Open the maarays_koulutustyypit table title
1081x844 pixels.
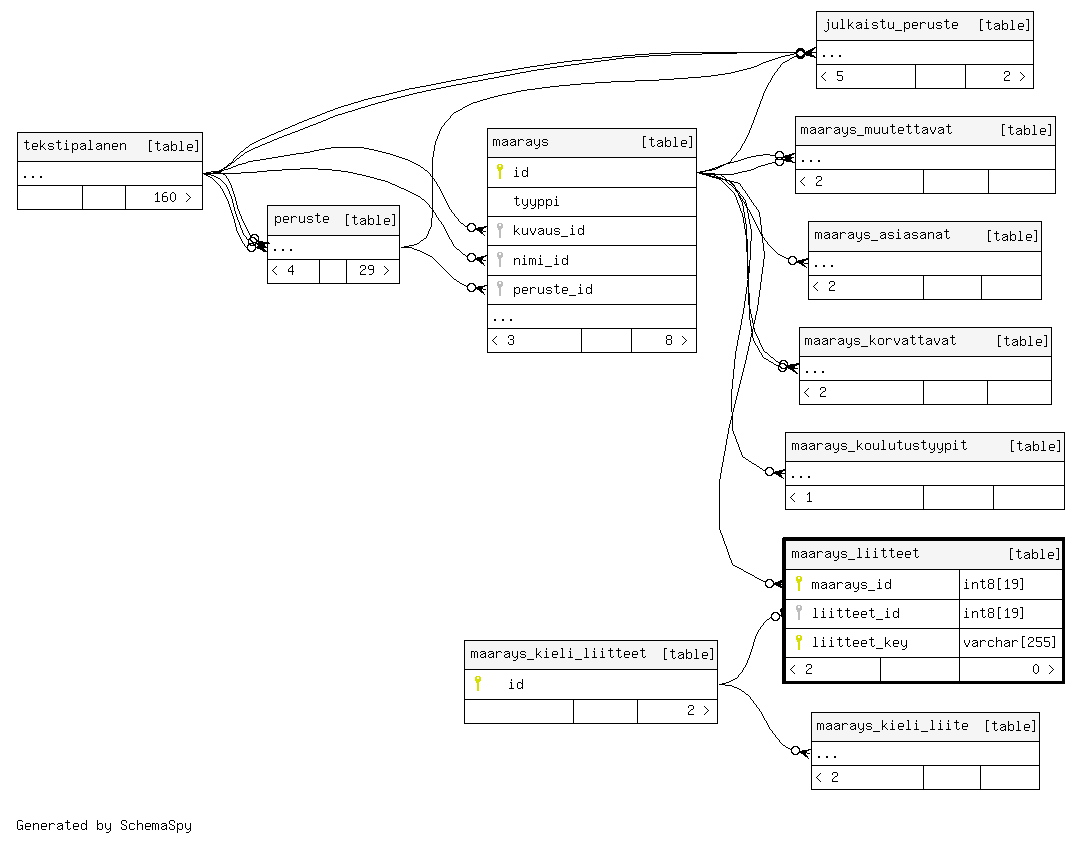click(x=879, y=445)
